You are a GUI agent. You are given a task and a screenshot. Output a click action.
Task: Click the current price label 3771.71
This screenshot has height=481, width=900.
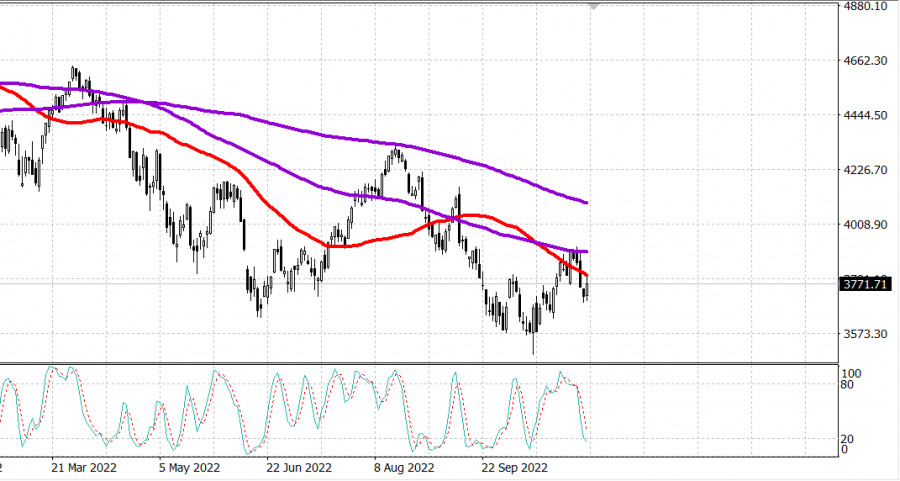(x=866, y=285)
